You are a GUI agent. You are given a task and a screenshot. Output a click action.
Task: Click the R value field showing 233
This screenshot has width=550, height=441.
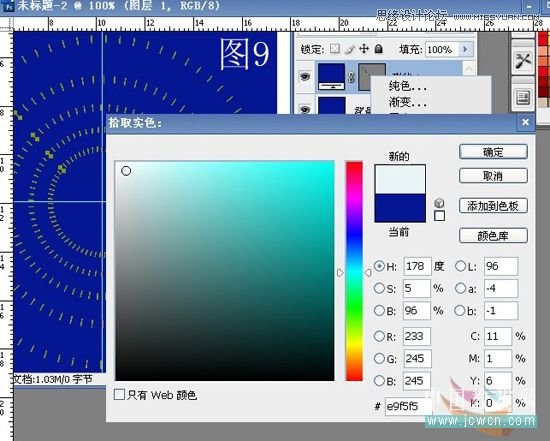pos(417,336)
